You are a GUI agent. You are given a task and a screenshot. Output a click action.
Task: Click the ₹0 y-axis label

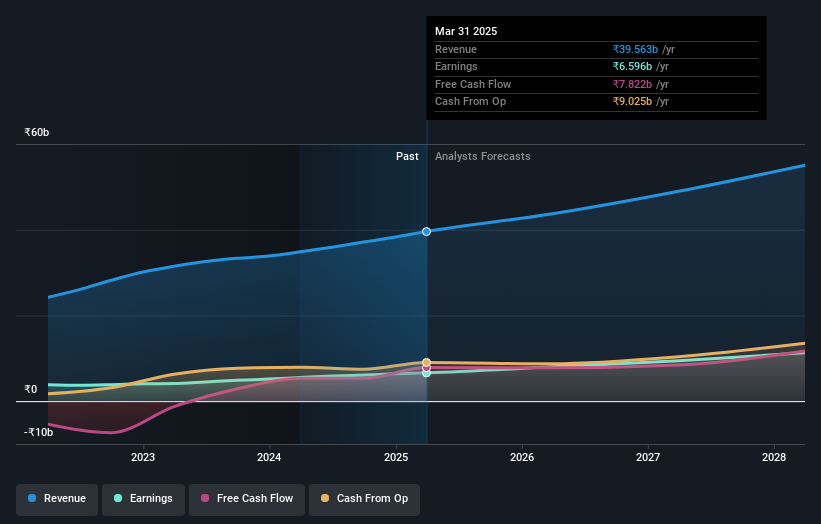(x=31, y=389)
